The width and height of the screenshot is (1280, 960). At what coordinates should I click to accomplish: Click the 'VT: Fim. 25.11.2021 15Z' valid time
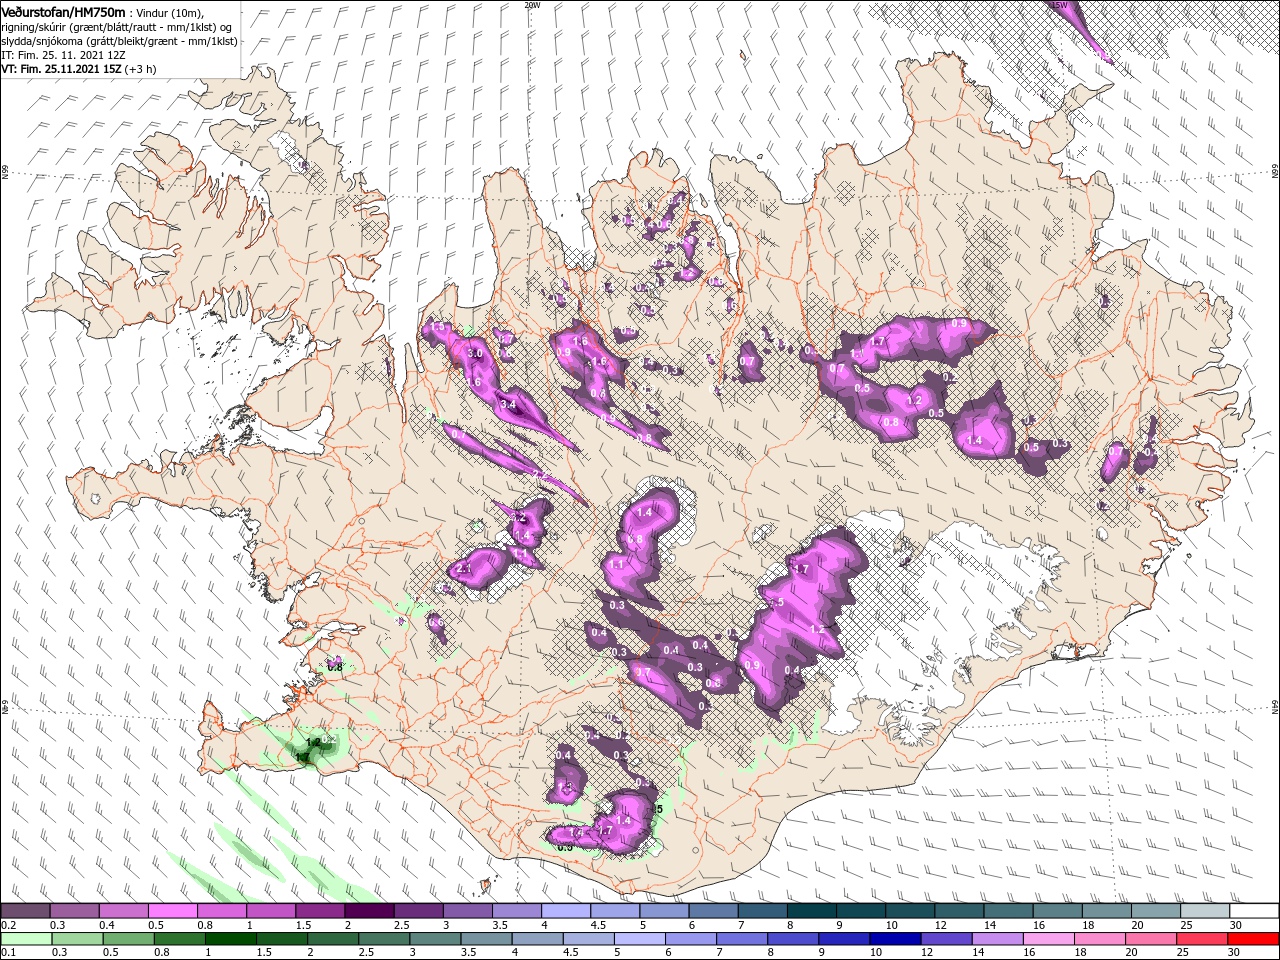point(61,69)
